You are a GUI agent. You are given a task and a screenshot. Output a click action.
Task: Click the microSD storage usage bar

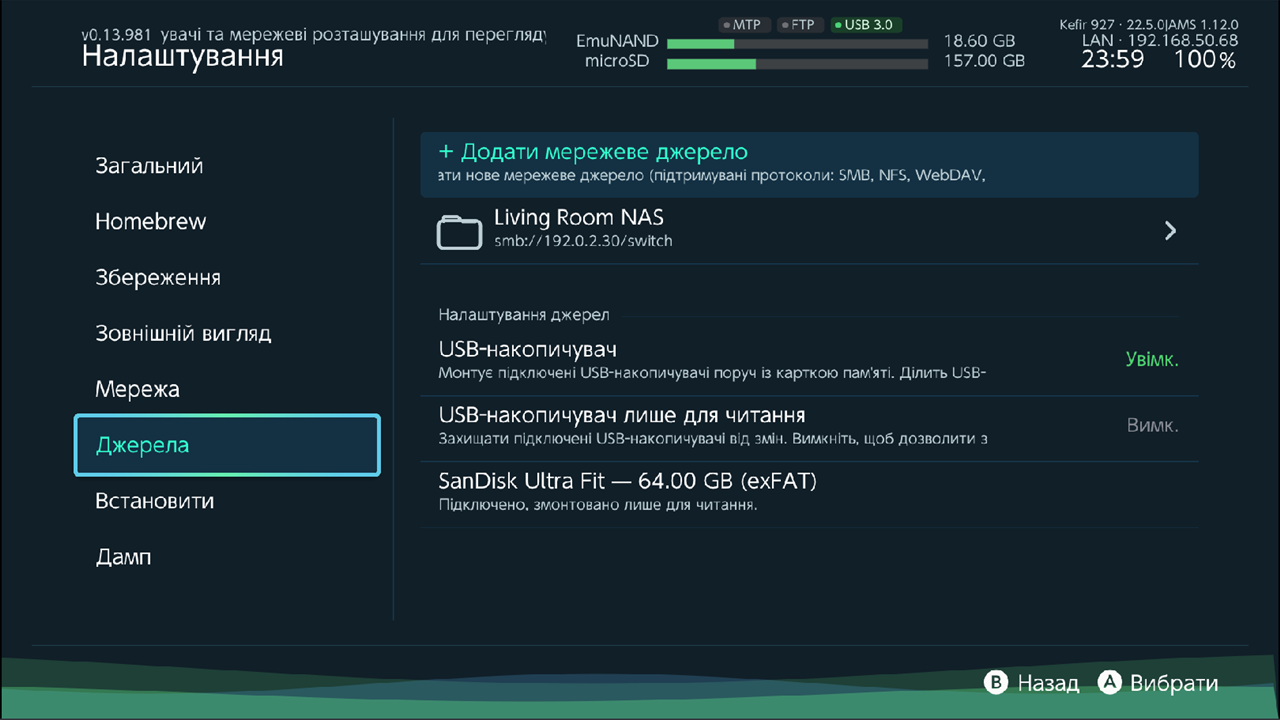(796, 64)
